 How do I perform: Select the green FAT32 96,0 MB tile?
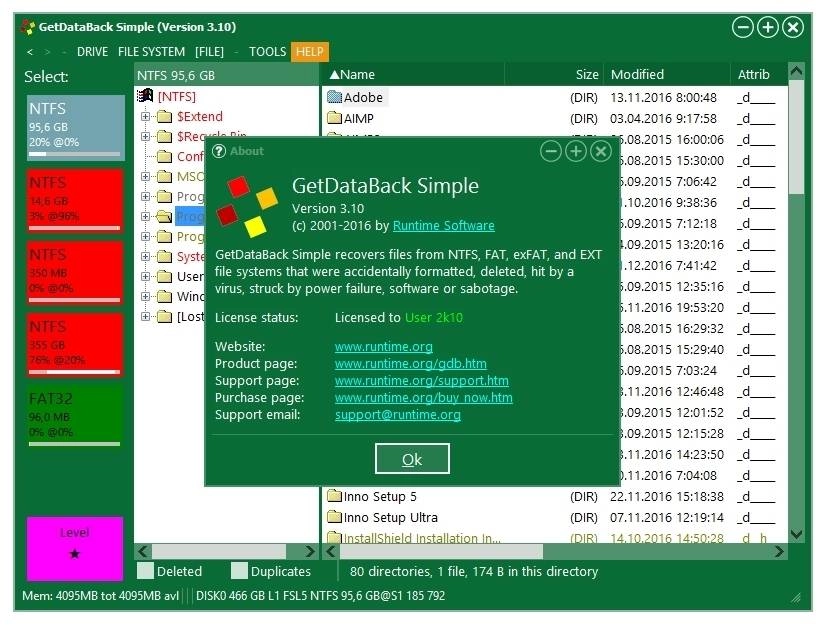click(x=75, y=417)
